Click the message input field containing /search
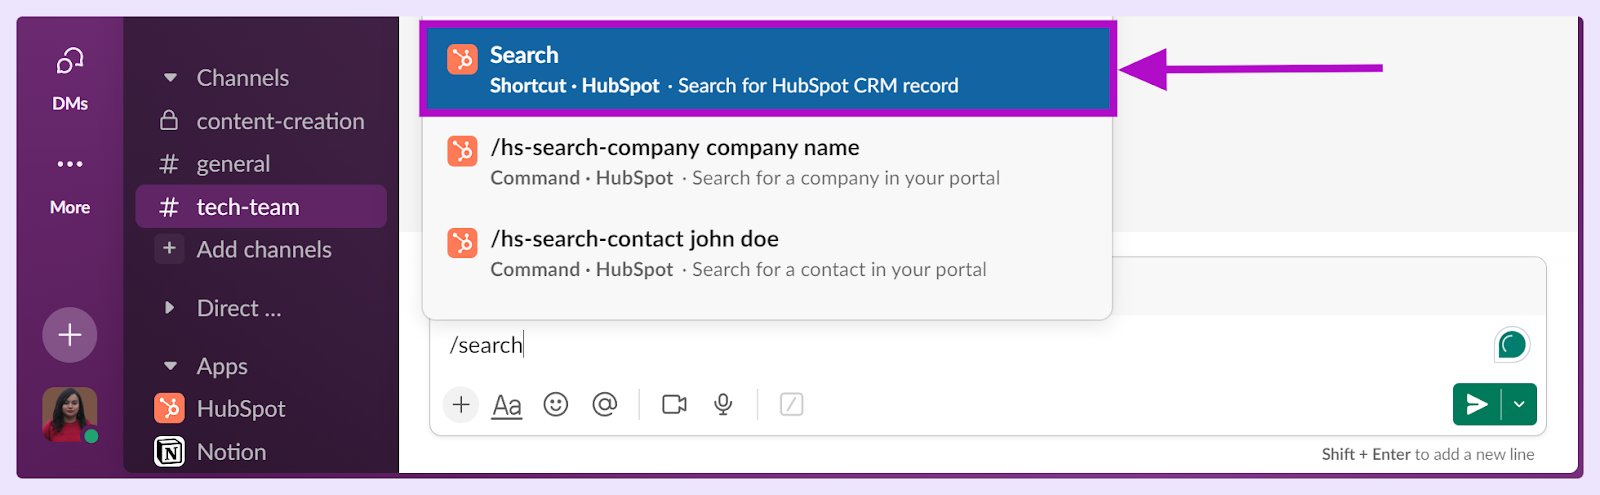This screenshot has width=1600, height=495. (x=960, y=345)
